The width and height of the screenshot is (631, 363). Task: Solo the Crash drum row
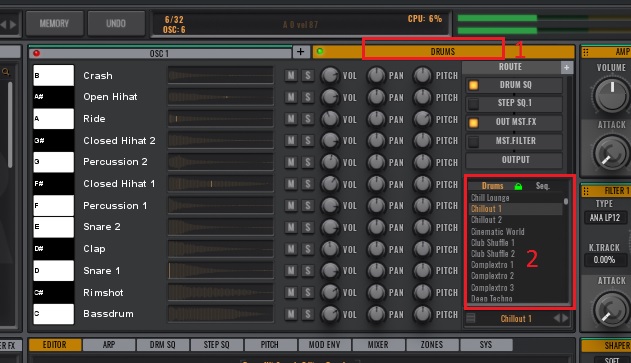pos(308,75)
